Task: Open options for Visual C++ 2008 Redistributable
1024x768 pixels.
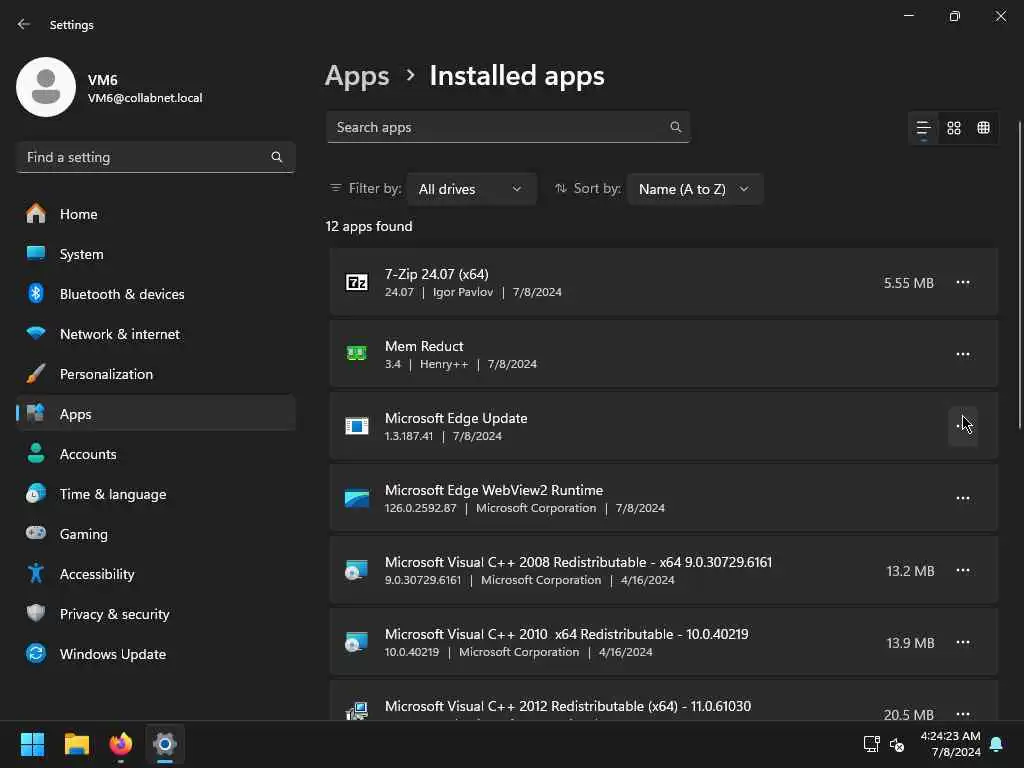Action: point(963,571)
